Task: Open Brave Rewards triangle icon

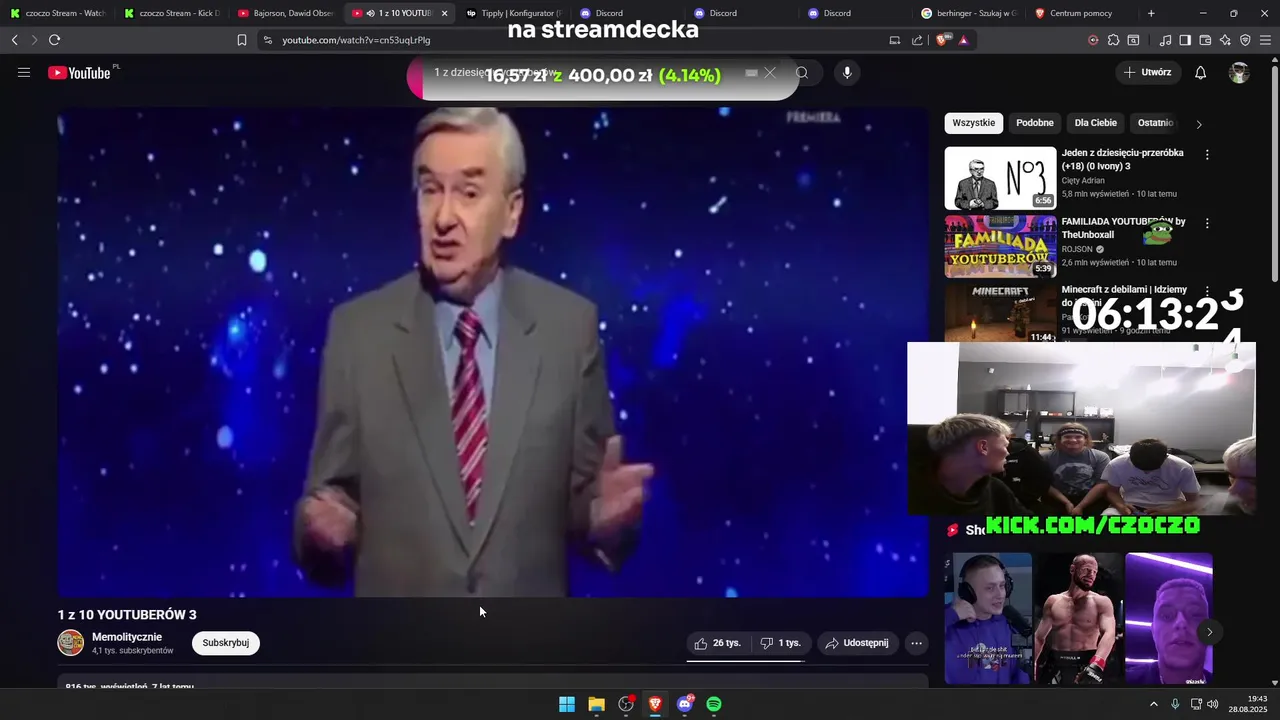Action: click(963, 40)
